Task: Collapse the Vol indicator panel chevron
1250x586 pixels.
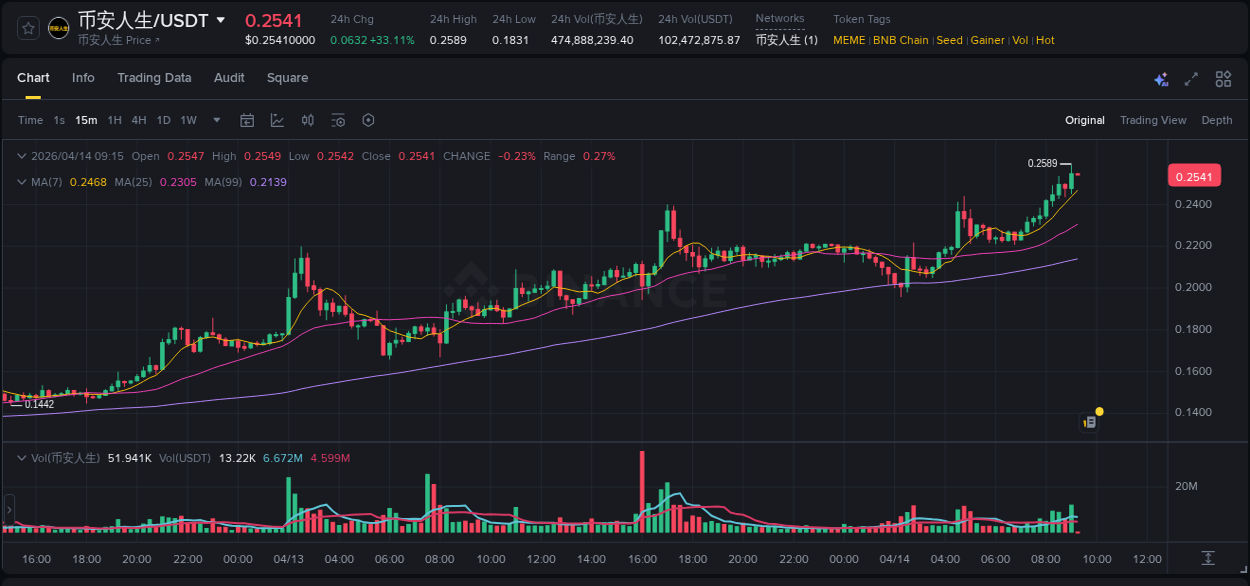Action: click(22, 456)
